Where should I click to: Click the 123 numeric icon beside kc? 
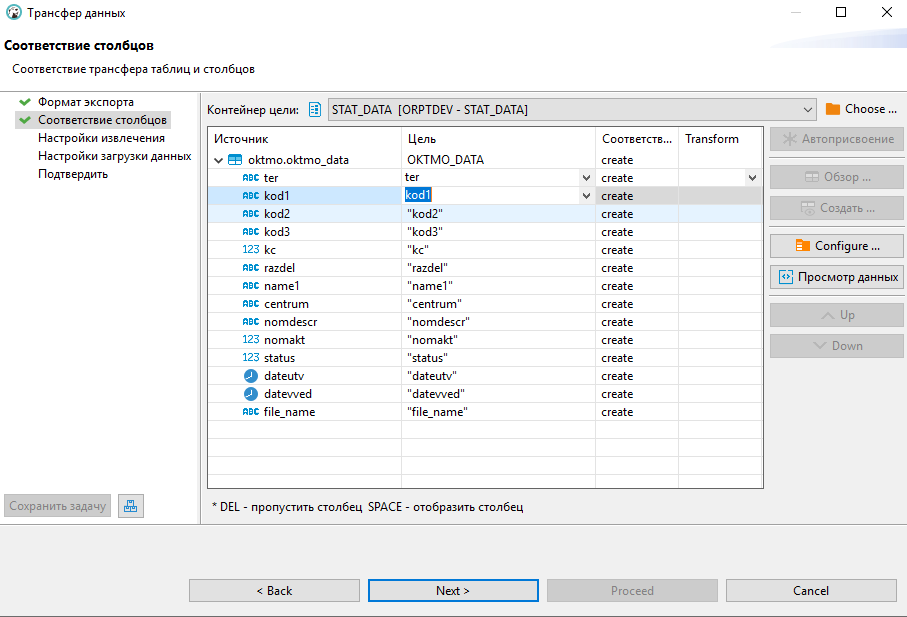250,249
